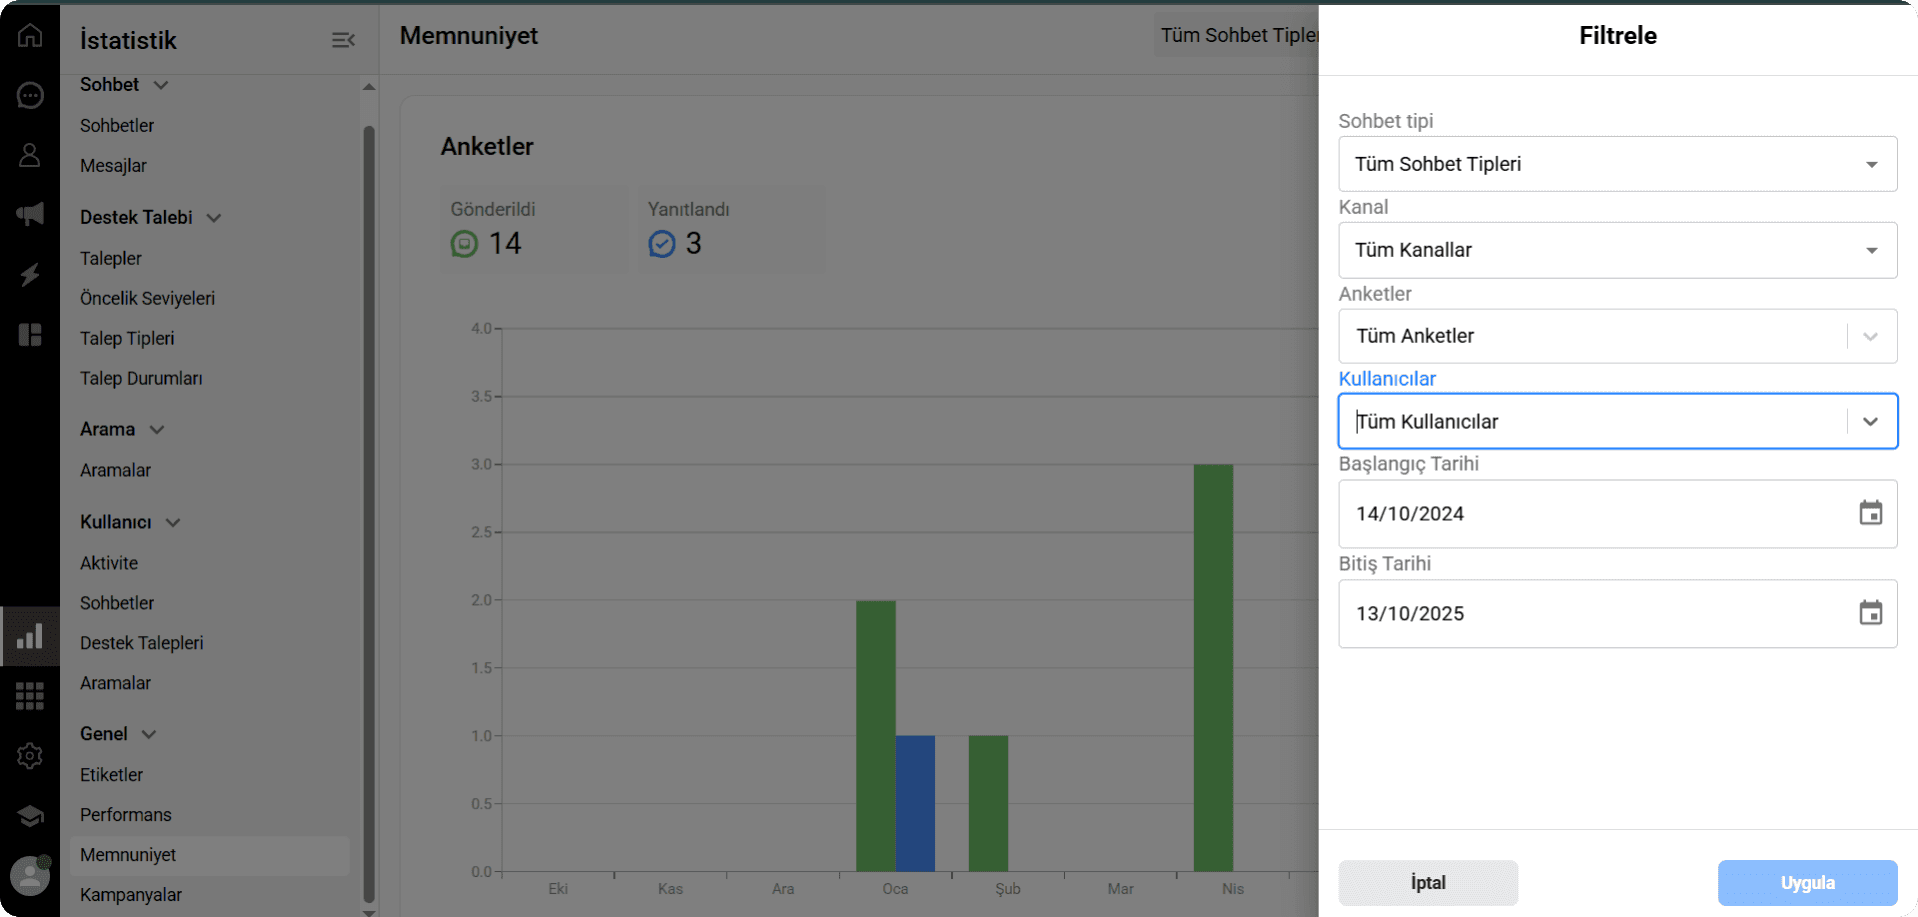Click the Gönderildi green smiley icon
1918x917 pixels.
point(464,244)
